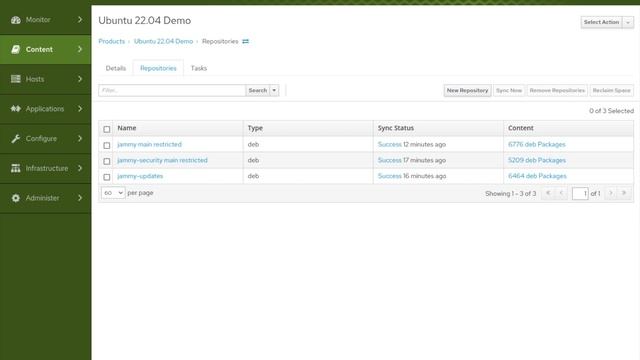This screenshot has height=360, width=640.
Task: Switch to the Details tab
Action: pyautogui.click(x=116, y=68)
